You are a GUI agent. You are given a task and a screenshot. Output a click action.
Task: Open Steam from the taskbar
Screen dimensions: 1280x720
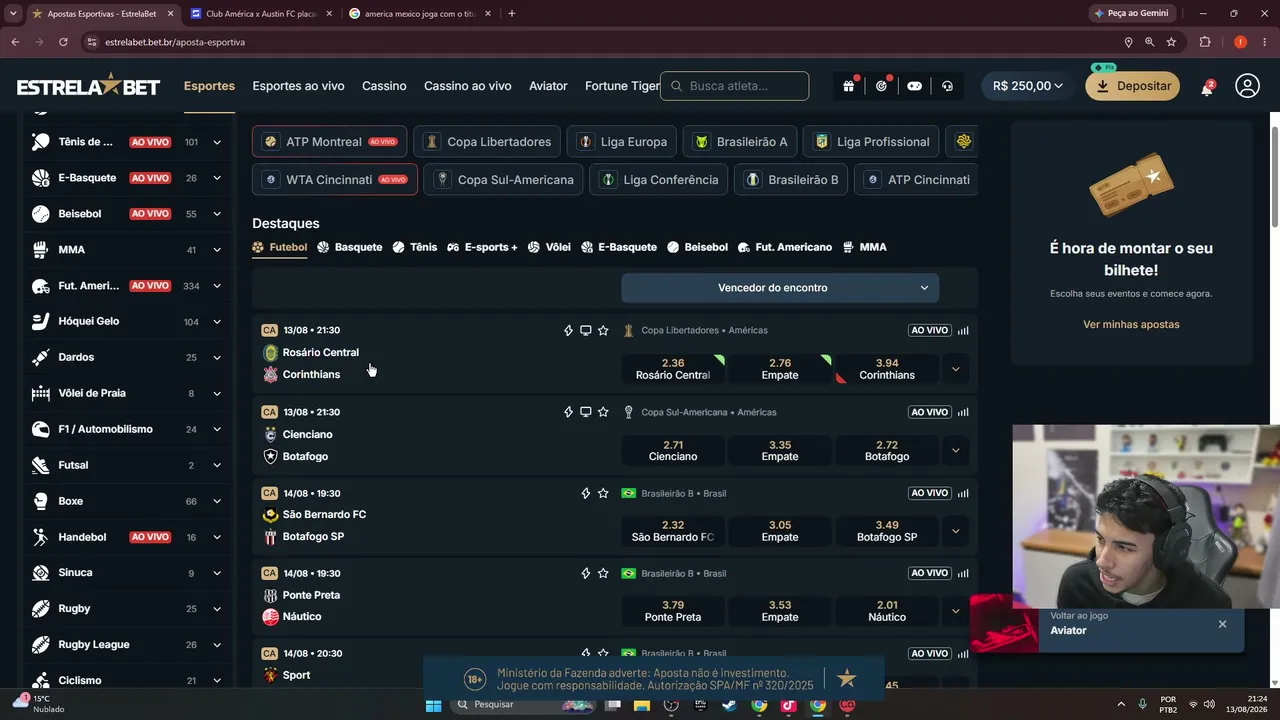tap(729, 705)
